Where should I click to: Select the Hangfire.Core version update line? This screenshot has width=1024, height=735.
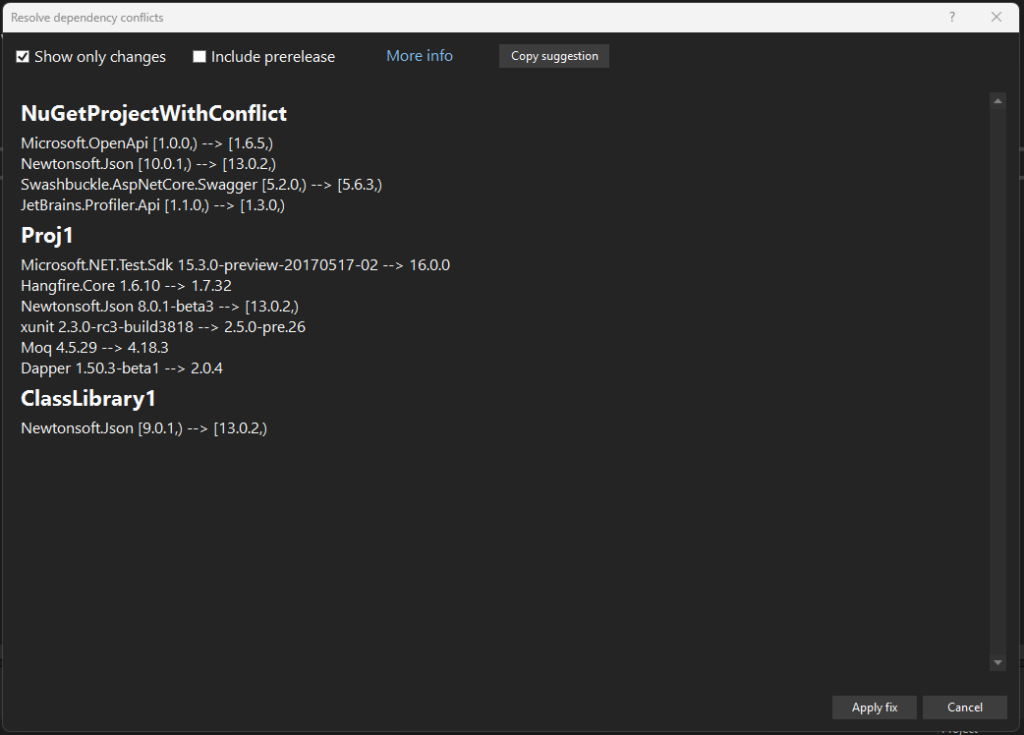point(126,285)
